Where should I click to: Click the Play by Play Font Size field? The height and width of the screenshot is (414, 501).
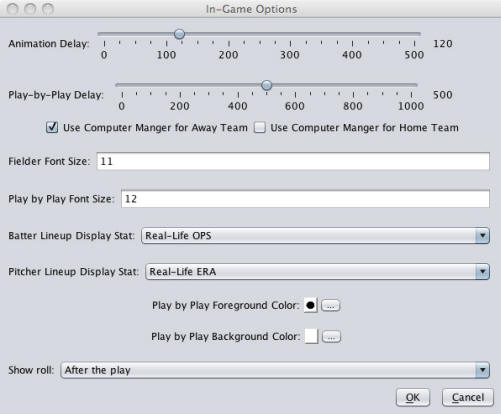click(x=305, y=199)
